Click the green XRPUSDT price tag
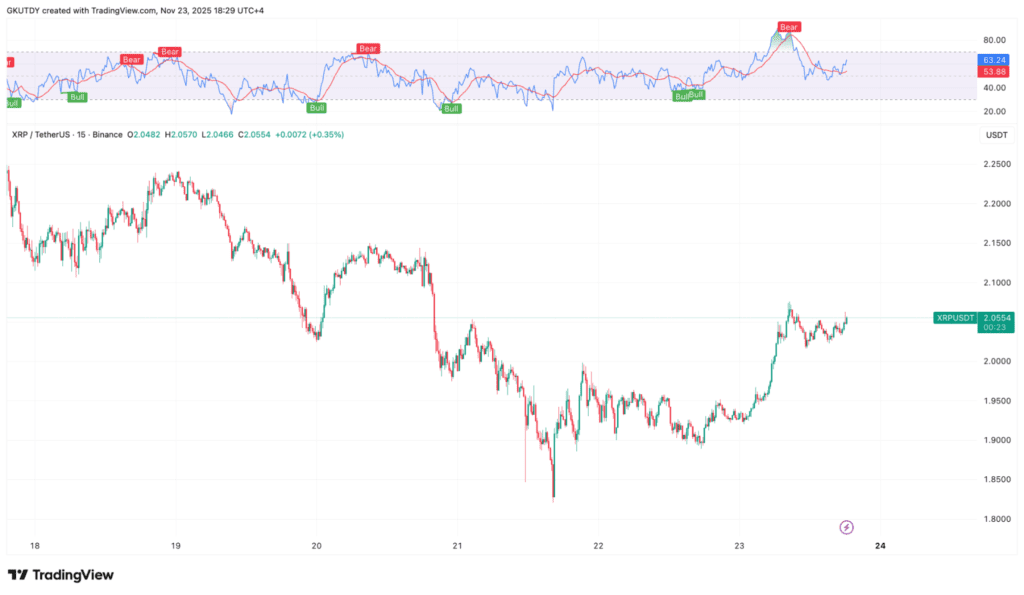Viewport: 1024px width, 595px height. [954, 317]
